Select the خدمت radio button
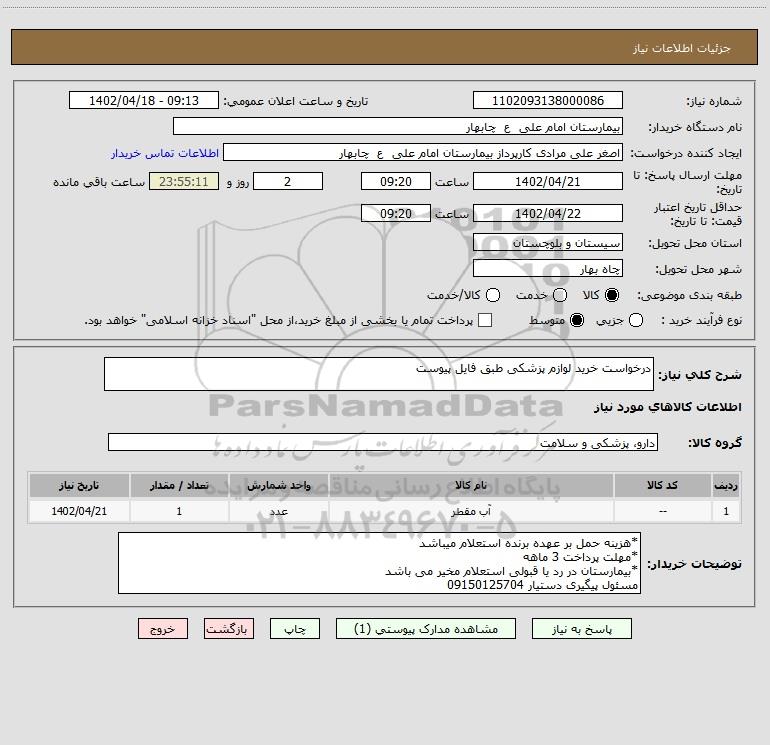 point(560,295)
